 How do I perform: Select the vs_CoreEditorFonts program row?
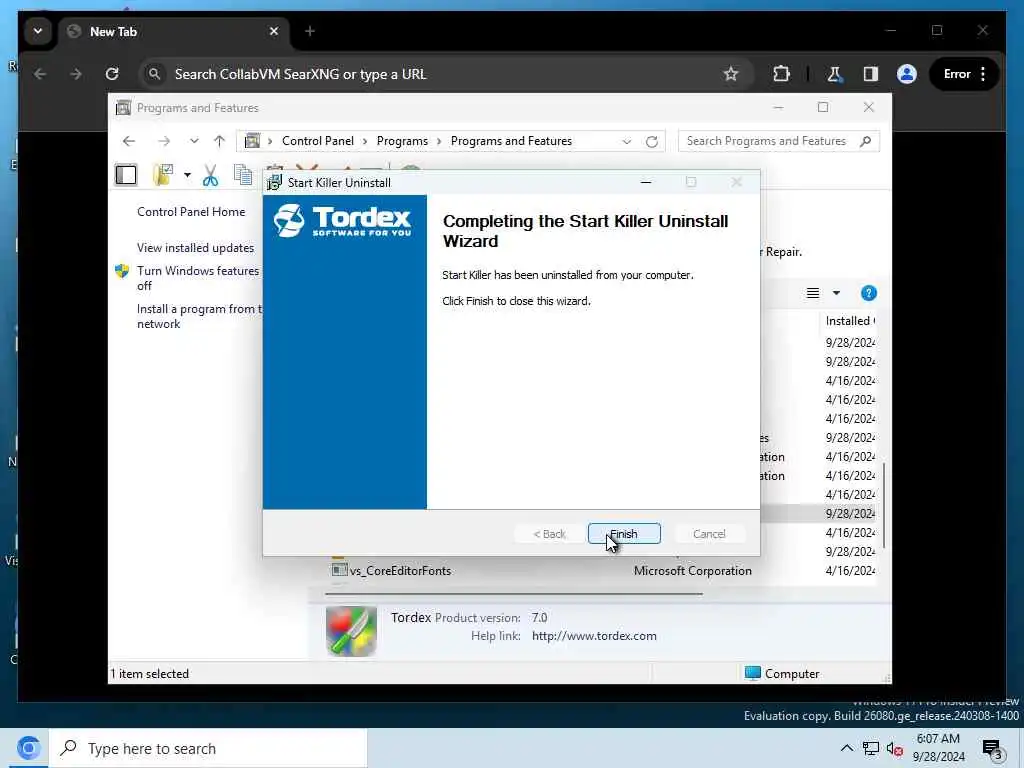pyautogui.click(x=601, y=571)
